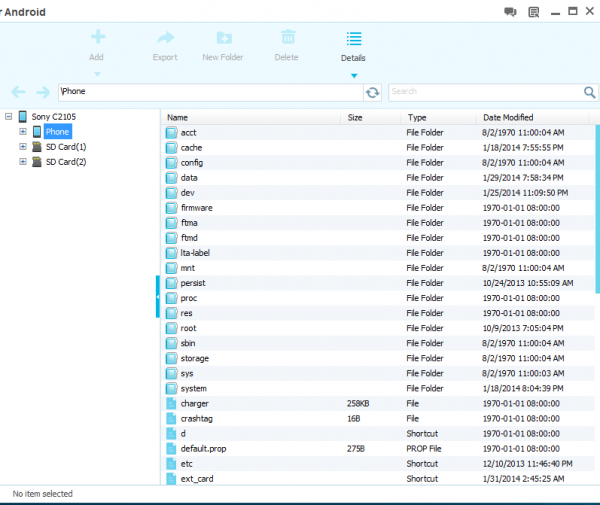Click the etc shortcut icon
Screen dimensions: 600x505
[171, 464]
